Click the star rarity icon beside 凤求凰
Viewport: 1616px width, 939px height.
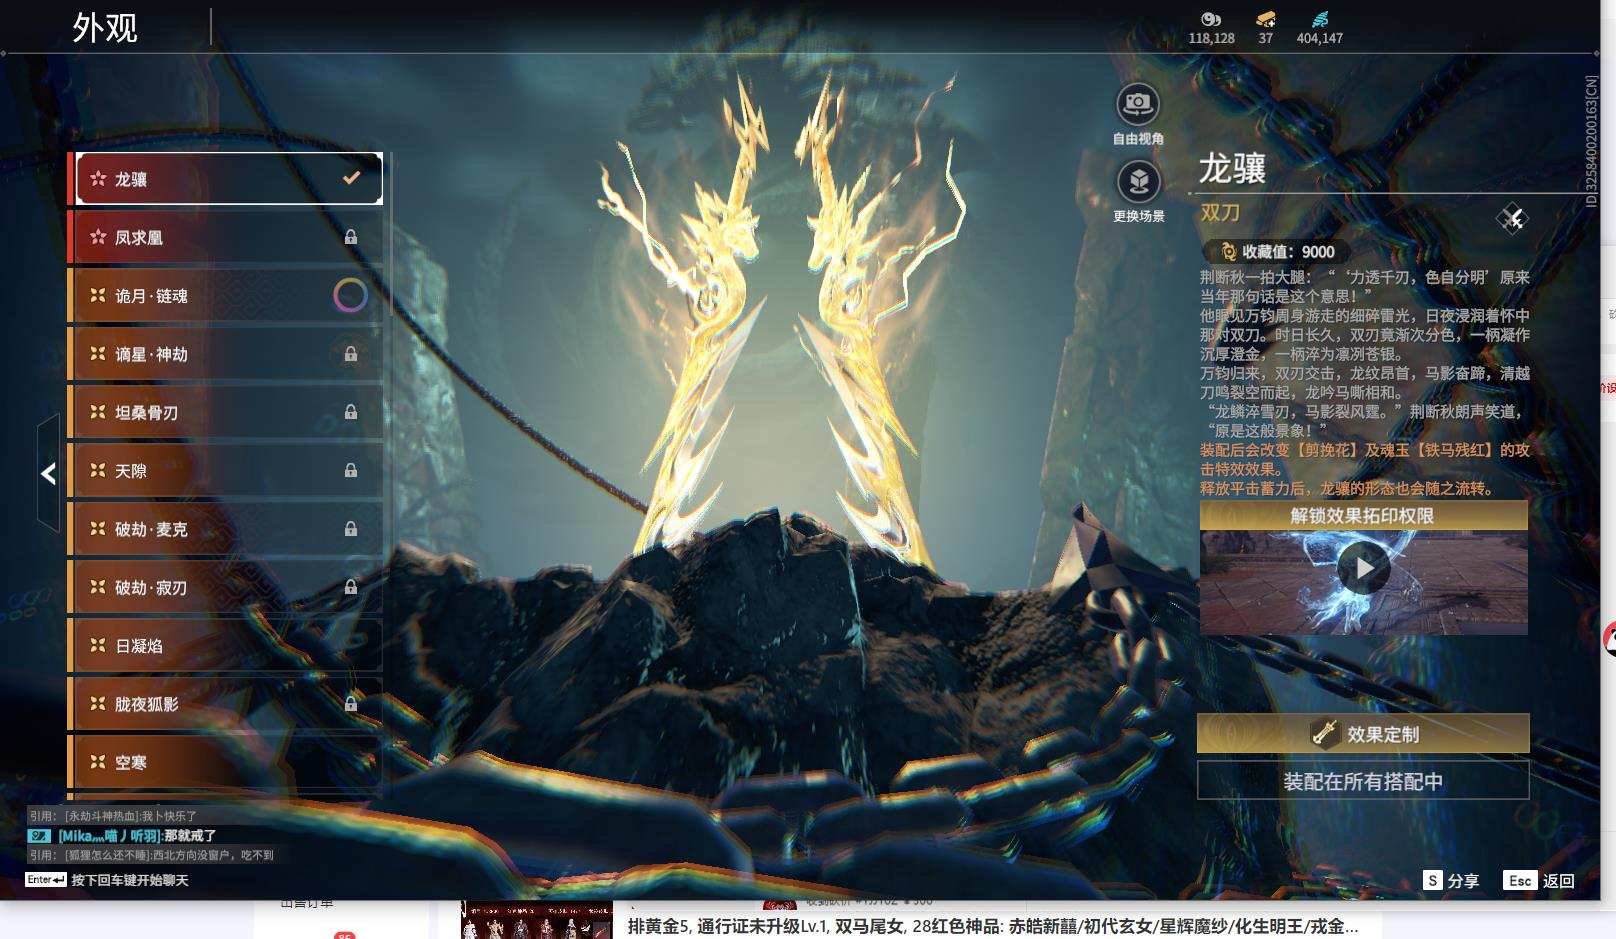(98, 237)
